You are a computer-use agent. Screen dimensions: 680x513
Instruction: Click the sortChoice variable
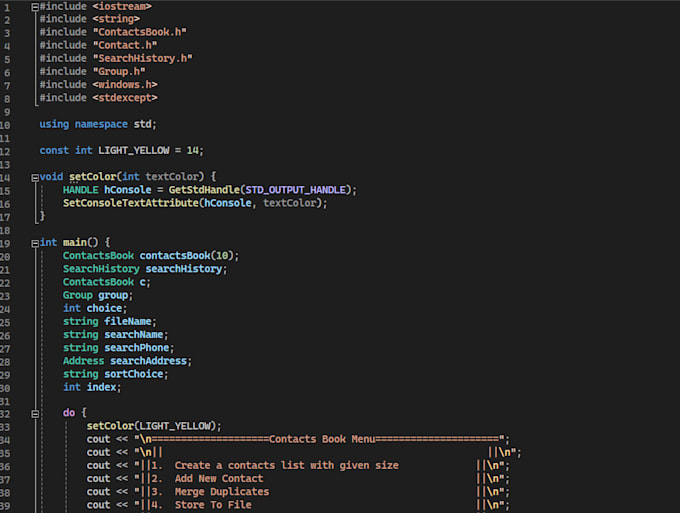(134, 374)
